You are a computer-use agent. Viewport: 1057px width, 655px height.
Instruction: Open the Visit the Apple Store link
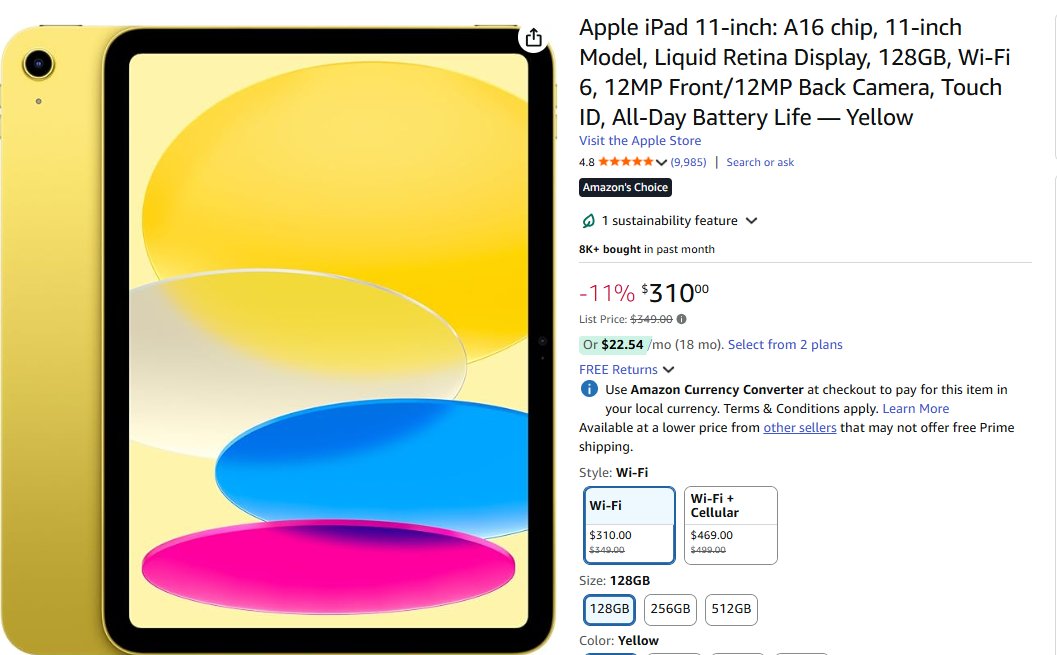pos(640,141)
